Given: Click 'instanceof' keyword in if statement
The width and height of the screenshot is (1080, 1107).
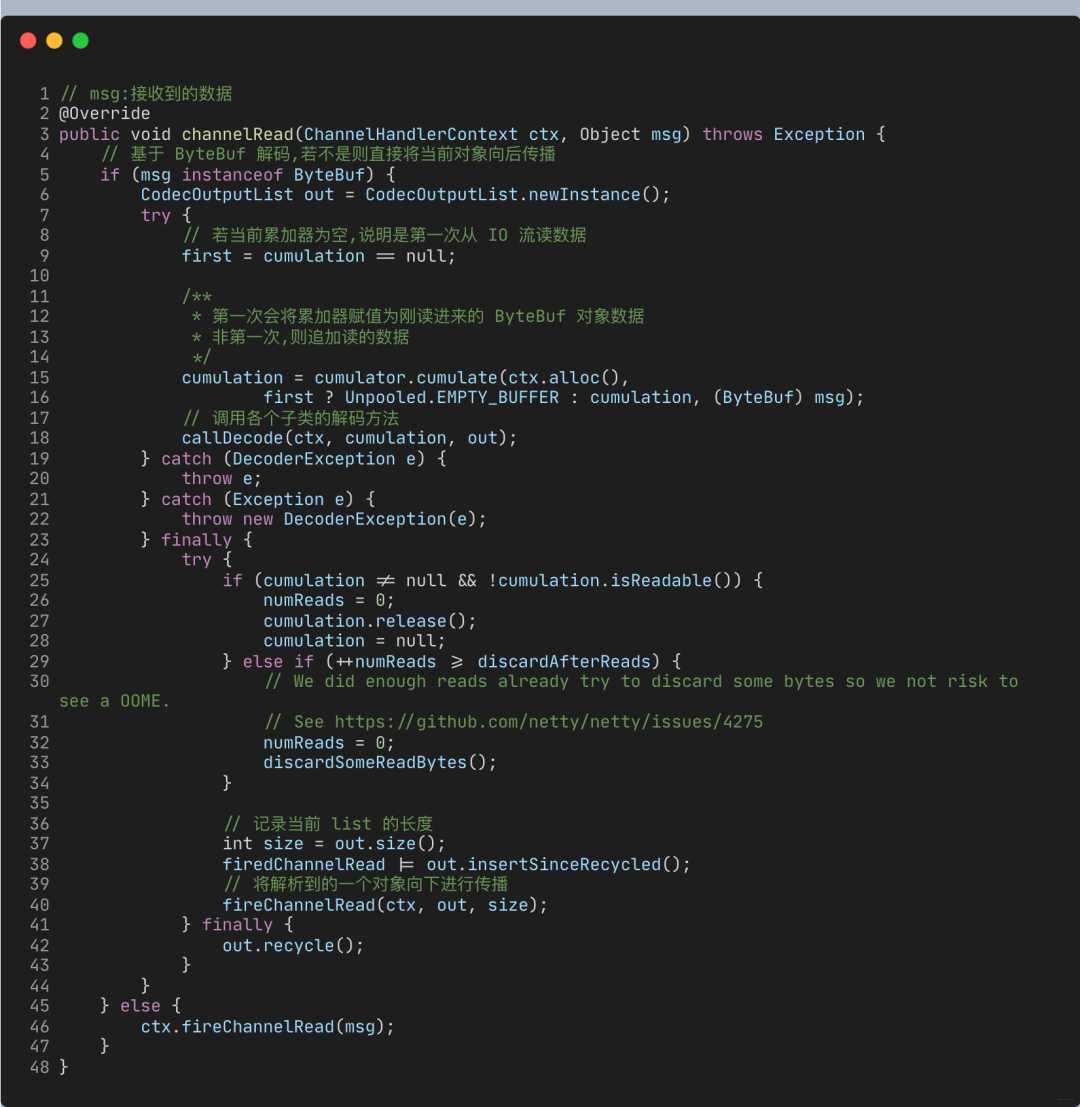Looking at the screenshot, I should coord(232,174).
